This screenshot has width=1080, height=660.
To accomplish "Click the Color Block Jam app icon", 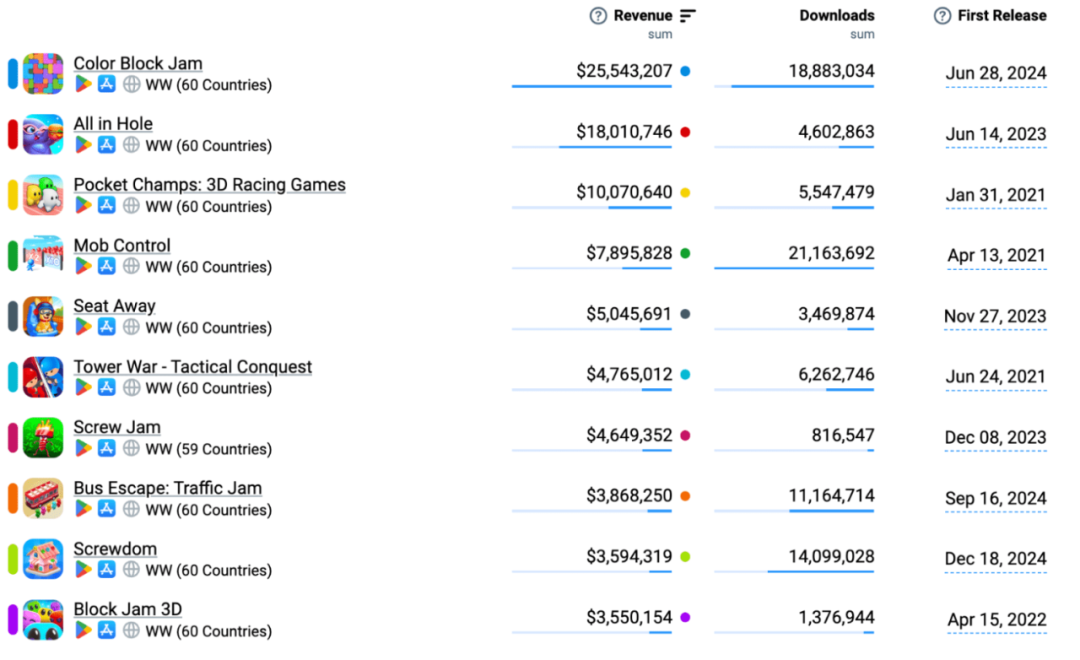I will (x=43, y=74).
